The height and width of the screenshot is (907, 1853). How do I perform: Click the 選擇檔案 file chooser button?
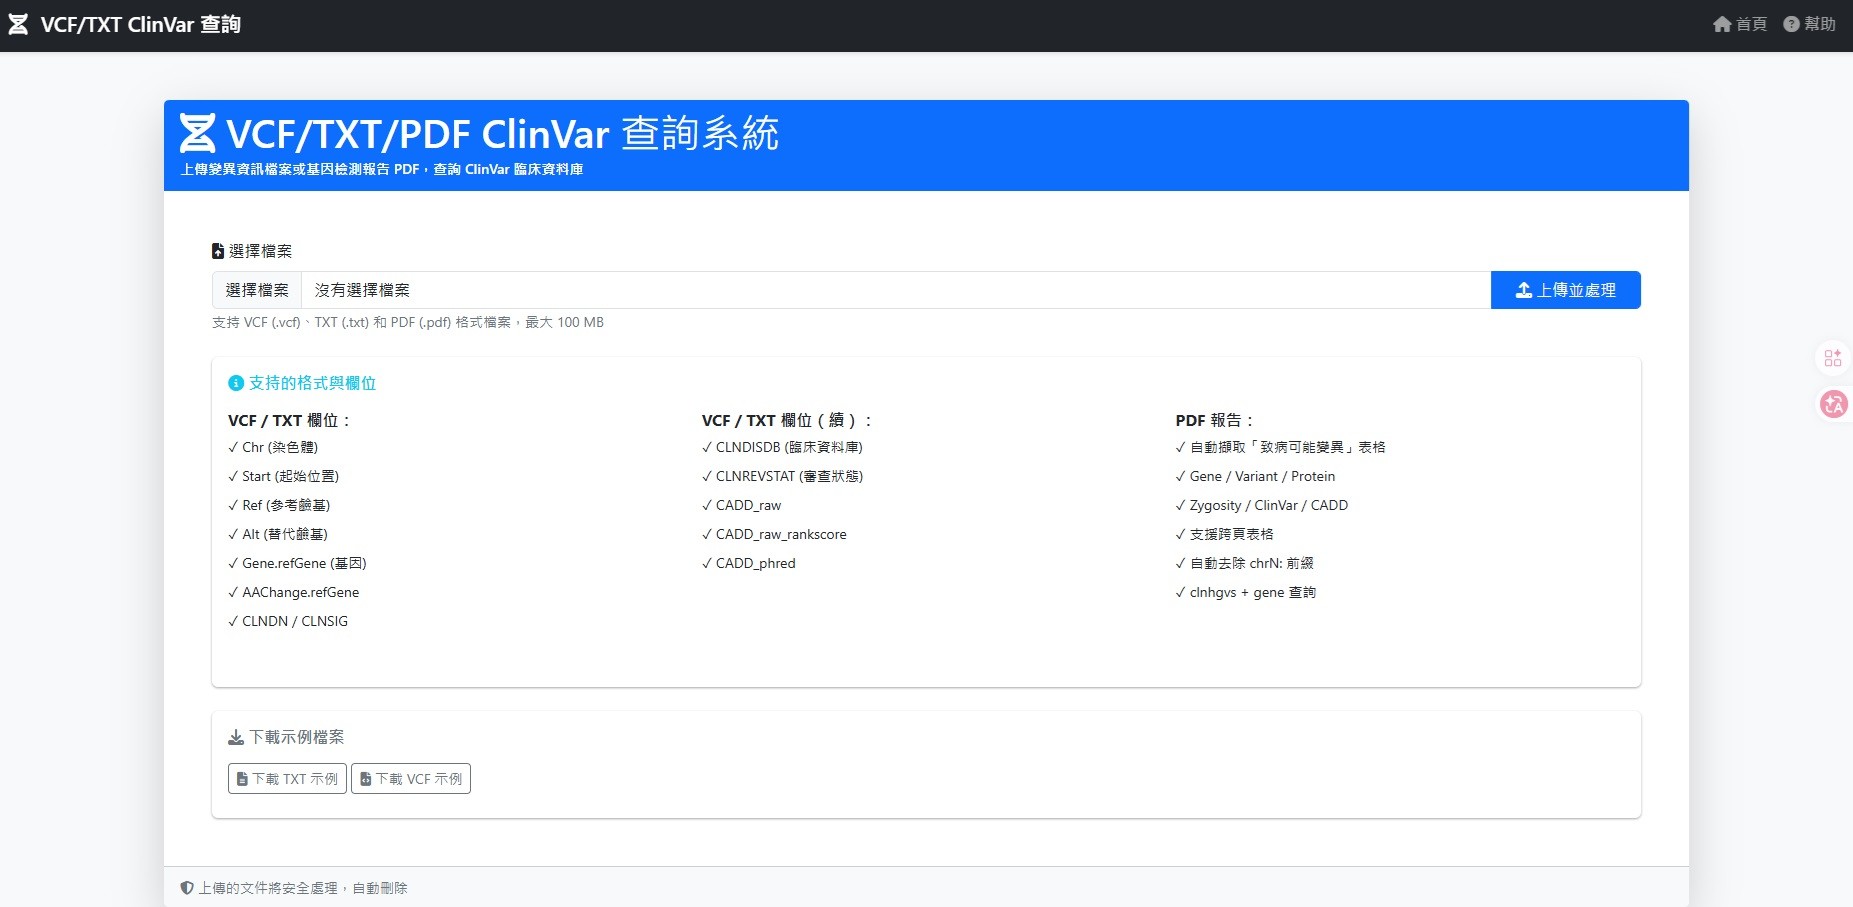point(257,290)
